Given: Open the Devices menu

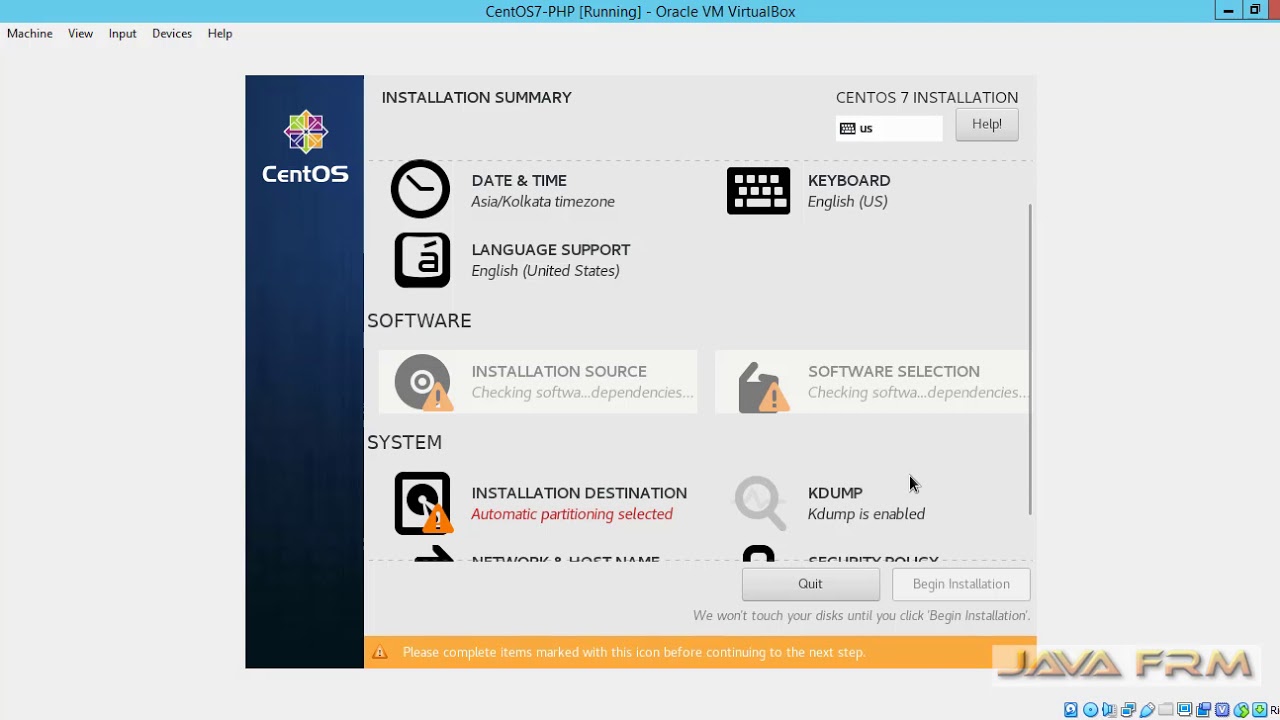Looking at the screenshot, I should [172, 33].
